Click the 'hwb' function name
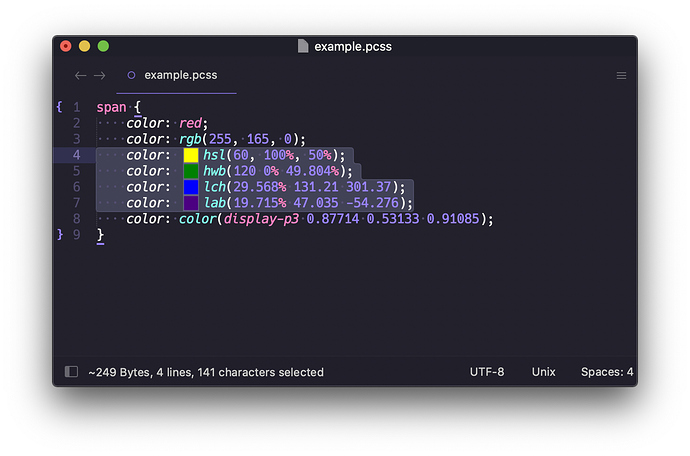The image size is (690, 456). coord(214,171)
